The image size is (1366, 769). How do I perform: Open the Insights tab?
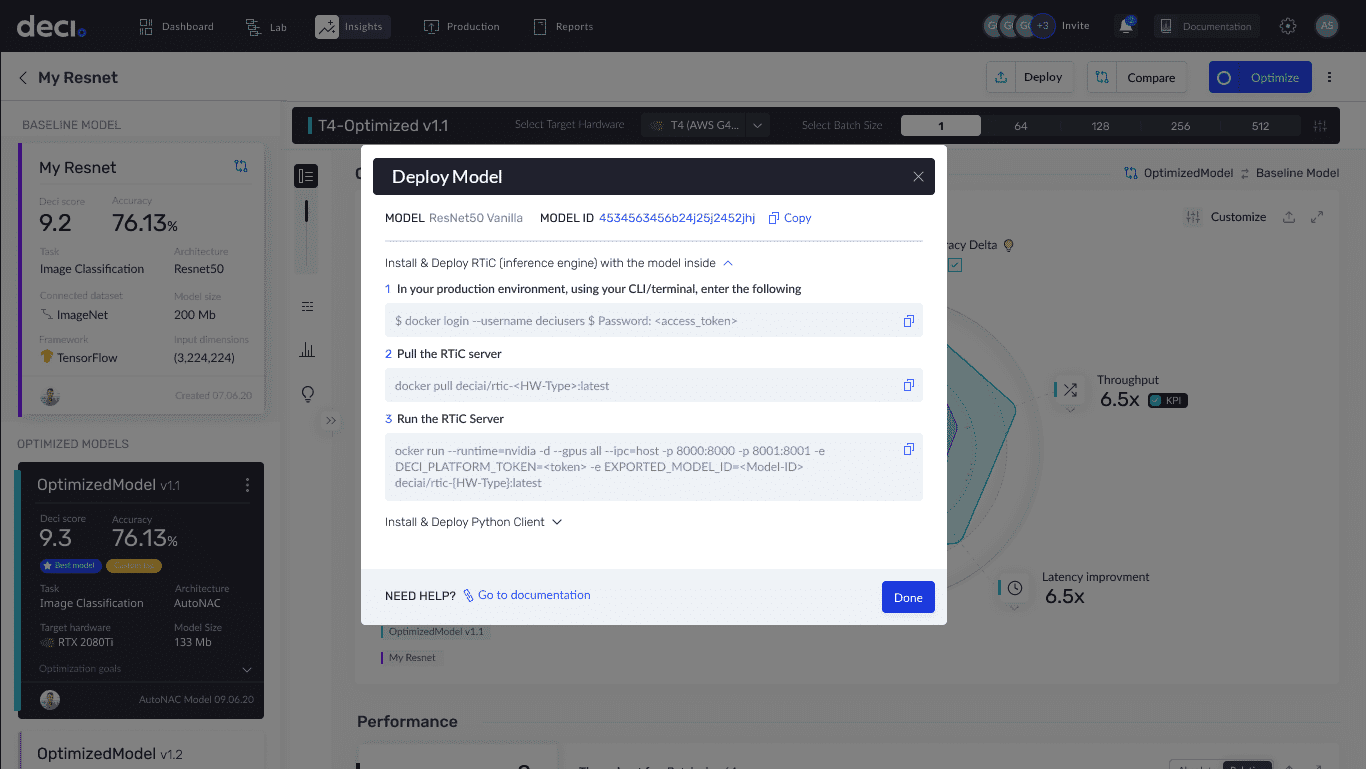pyautogui.click(x=352, y=27)
